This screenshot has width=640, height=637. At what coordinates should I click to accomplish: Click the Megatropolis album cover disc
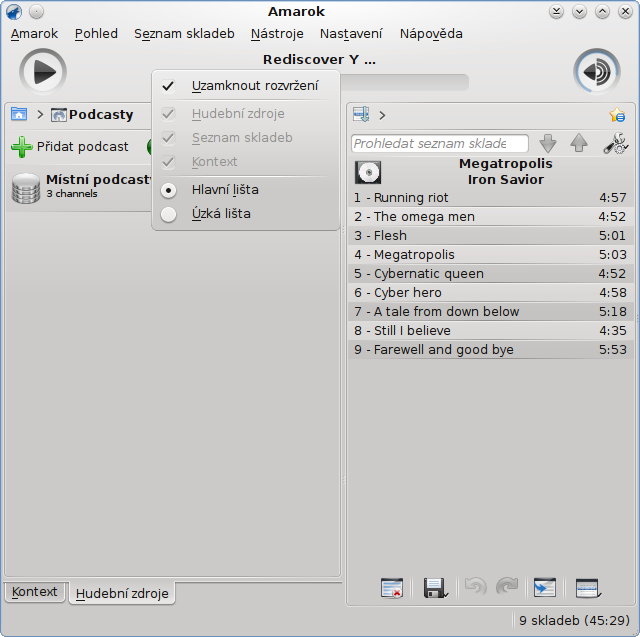(368, 172)
